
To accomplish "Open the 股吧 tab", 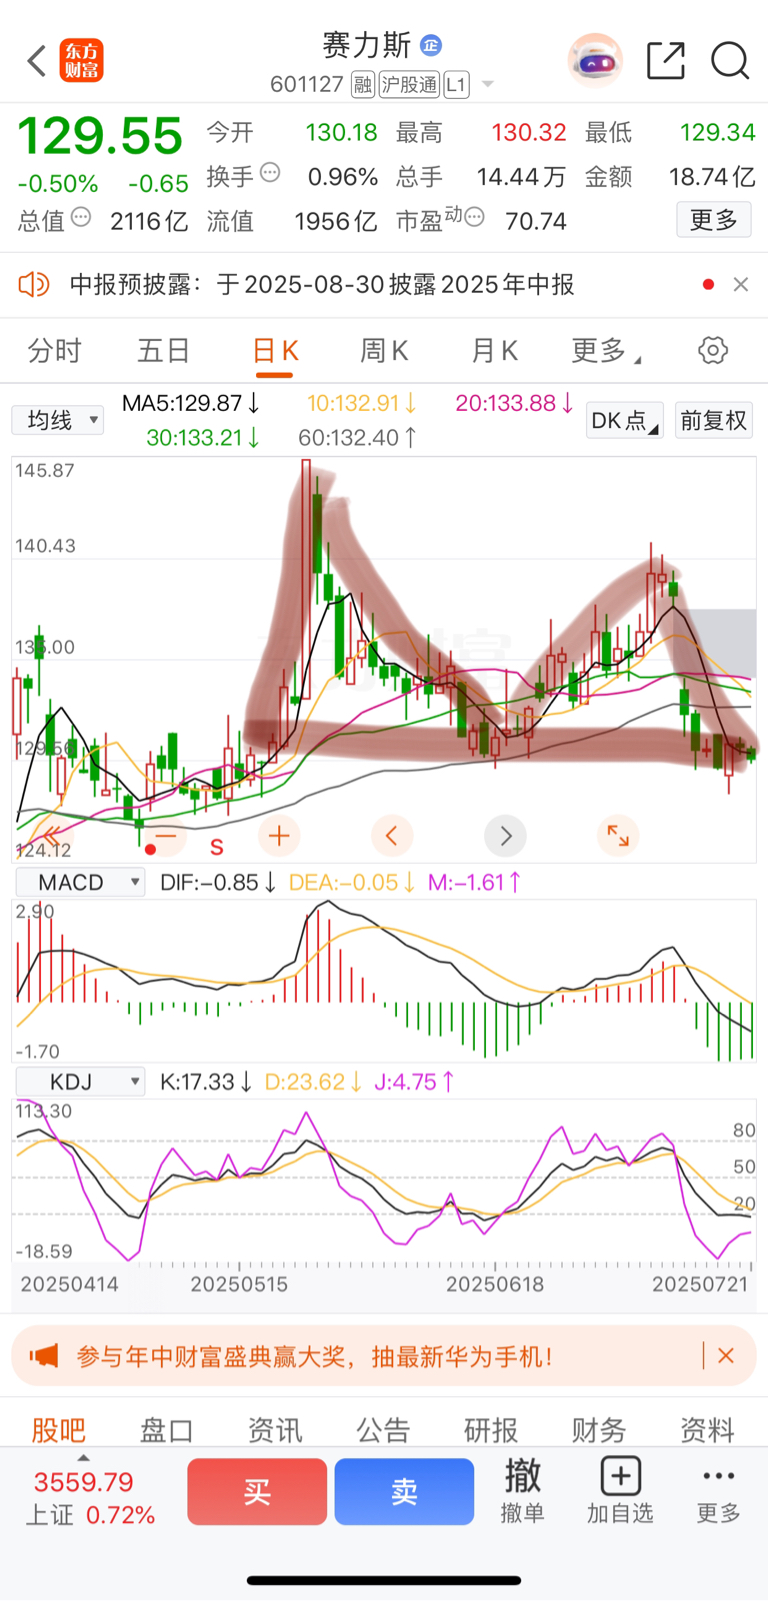I will (58, 1430).
